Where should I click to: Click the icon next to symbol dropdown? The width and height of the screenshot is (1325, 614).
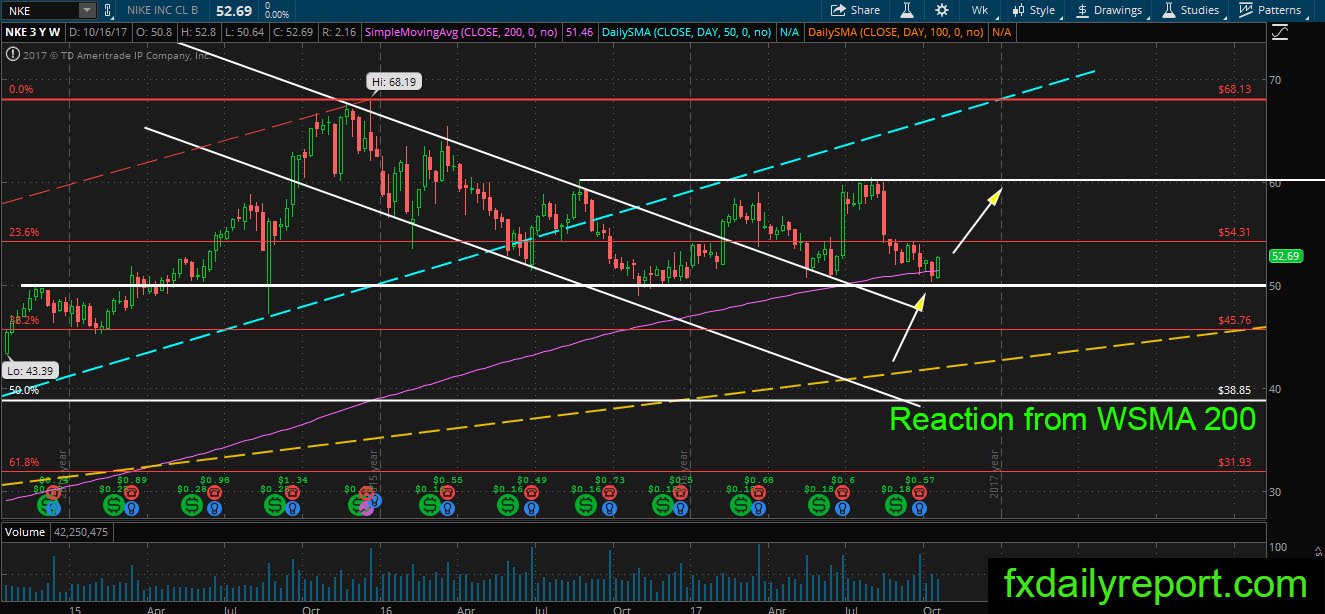pos(106,10)
